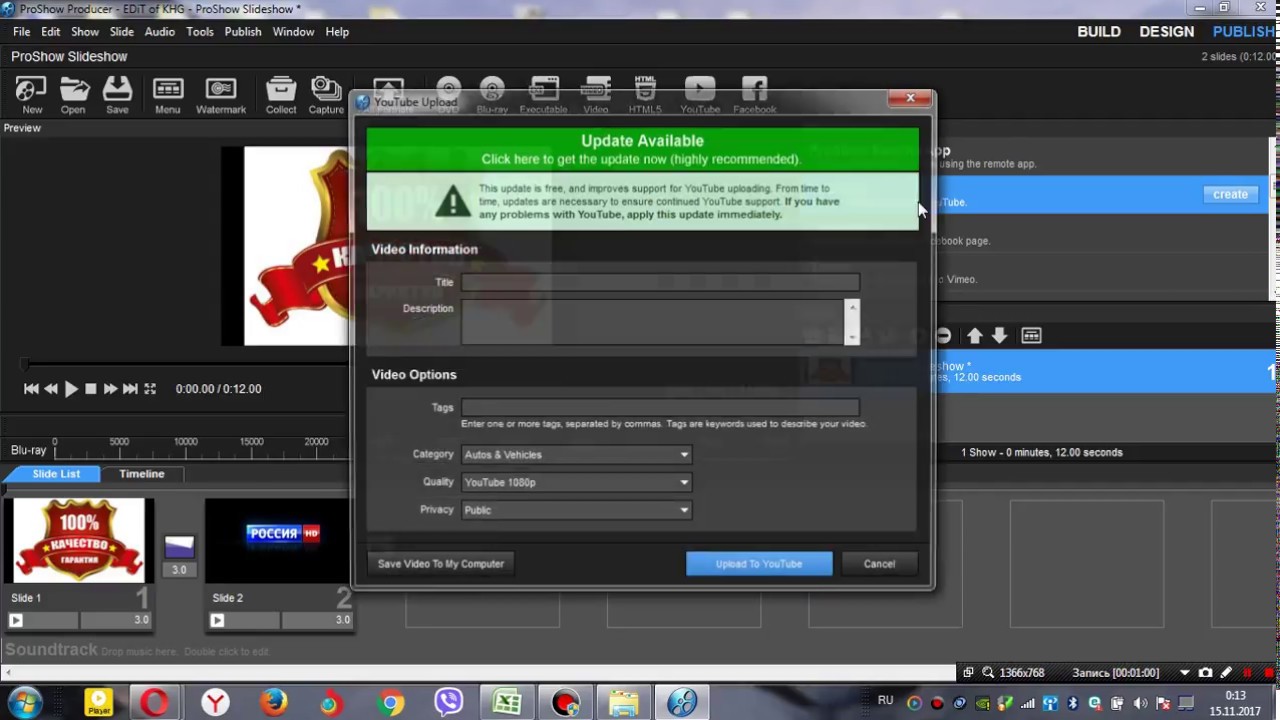This screenshot has width=1280, height=720.
Task: Open the Privacy dropdown
Action: point(576,510)
